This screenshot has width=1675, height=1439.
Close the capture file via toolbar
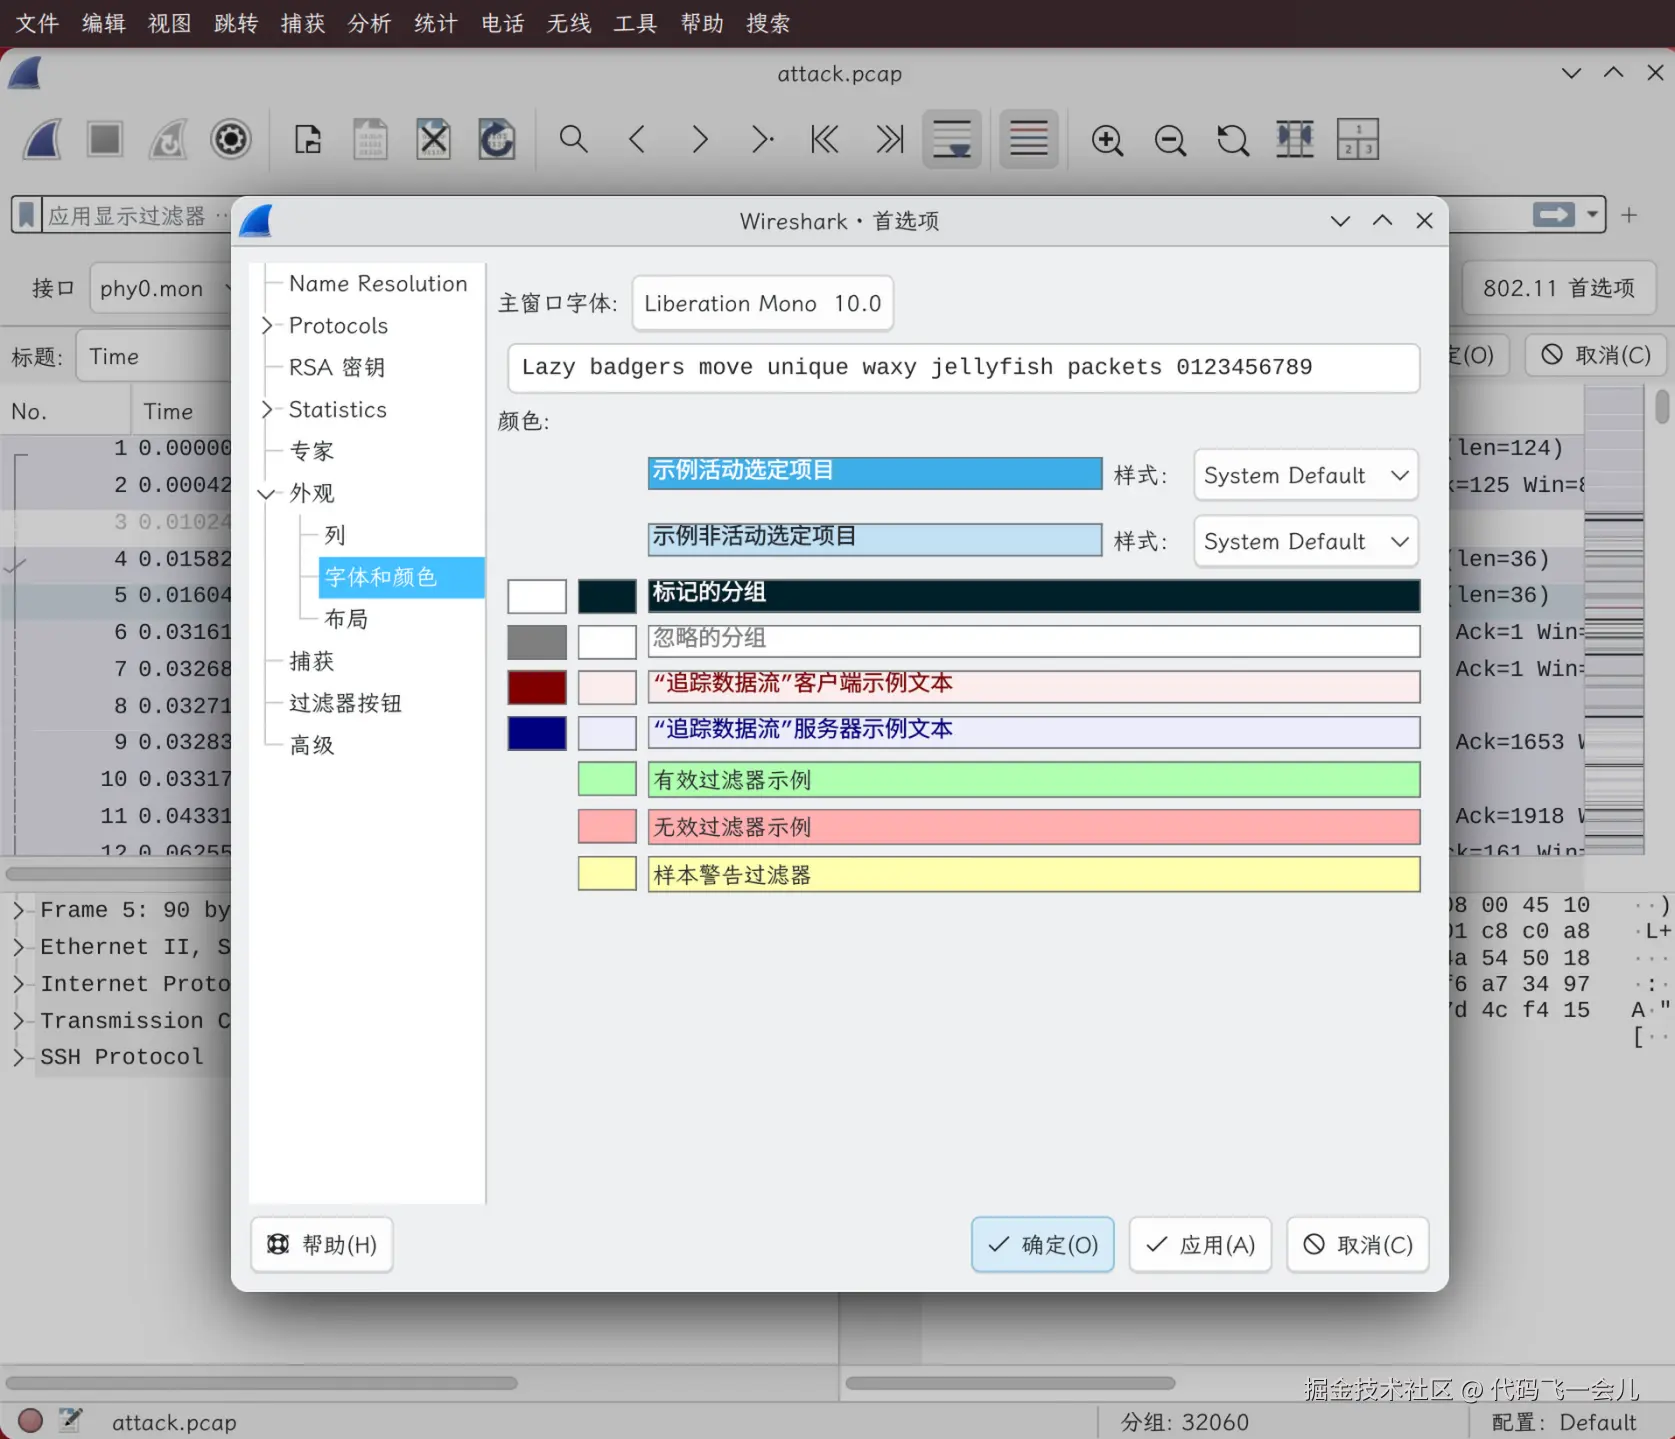[x=434, y=139]
